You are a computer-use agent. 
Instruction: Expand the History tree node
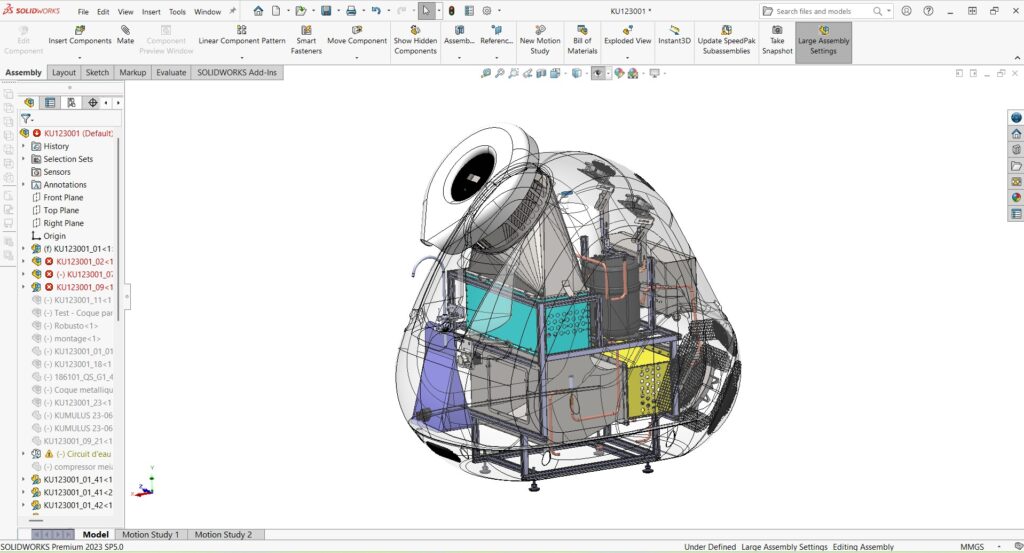coord(24,146)
